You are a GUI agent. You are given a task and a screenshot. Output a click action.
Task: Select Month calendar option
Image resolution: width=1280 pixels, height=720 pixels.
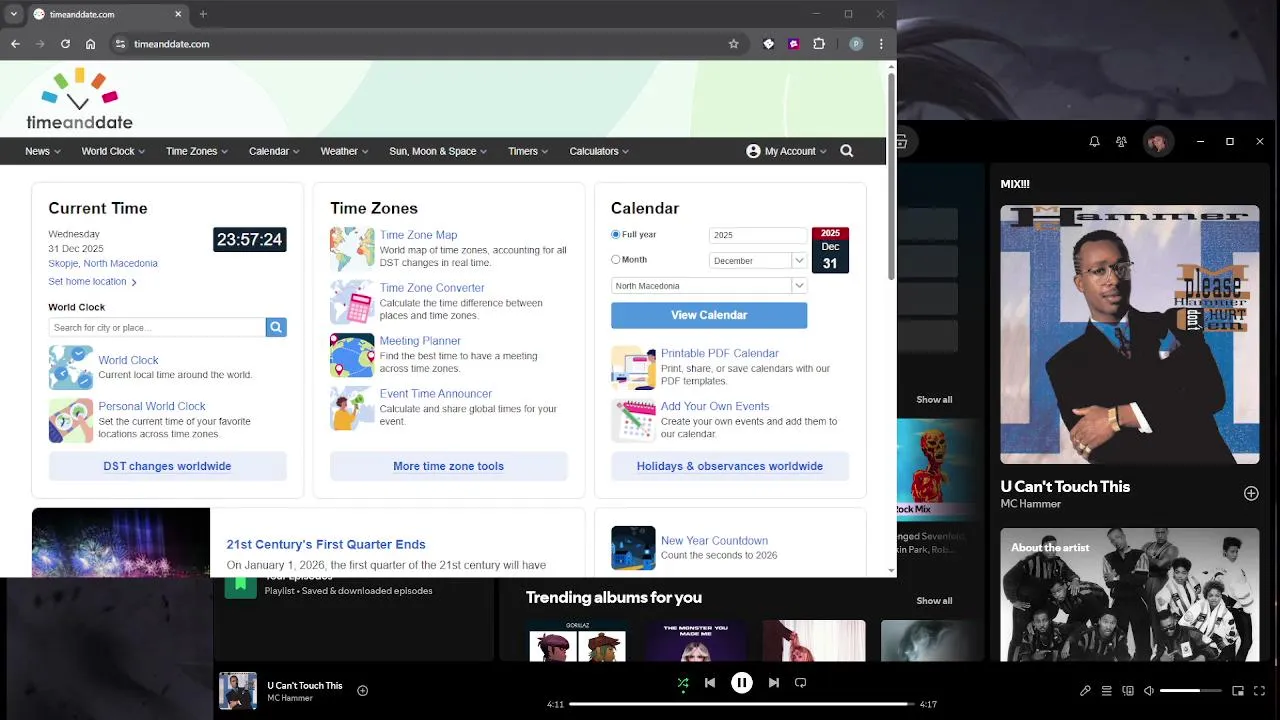click(x=616, y=259)
